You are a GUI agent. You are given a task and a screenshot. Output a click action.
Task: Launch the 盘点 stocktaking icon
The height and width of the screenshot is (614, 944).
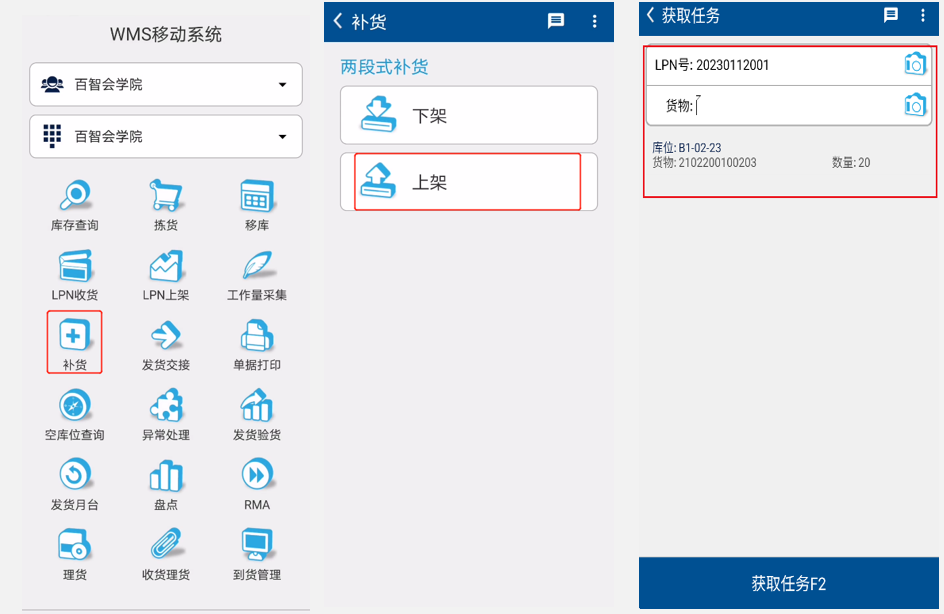[x=165, y=476]
